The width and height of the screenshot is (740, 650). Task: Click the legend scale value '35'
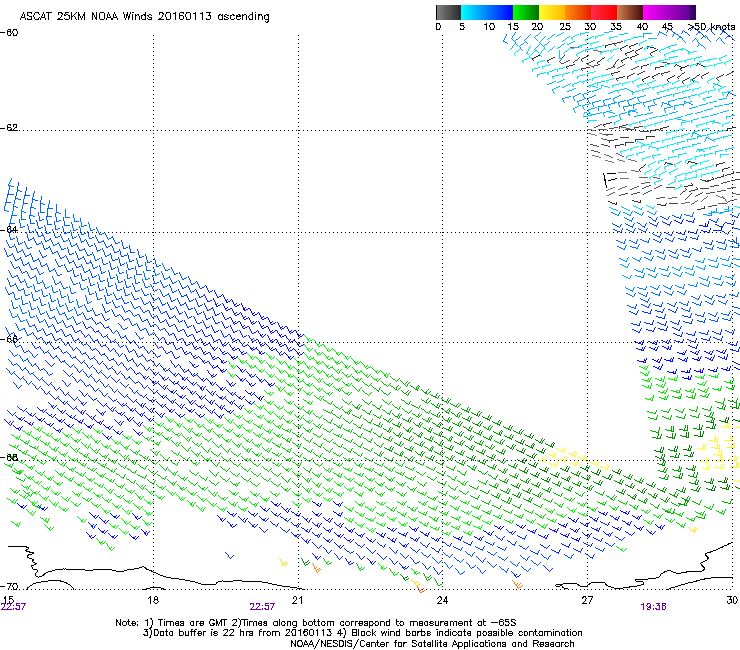[x=616, y=27]
